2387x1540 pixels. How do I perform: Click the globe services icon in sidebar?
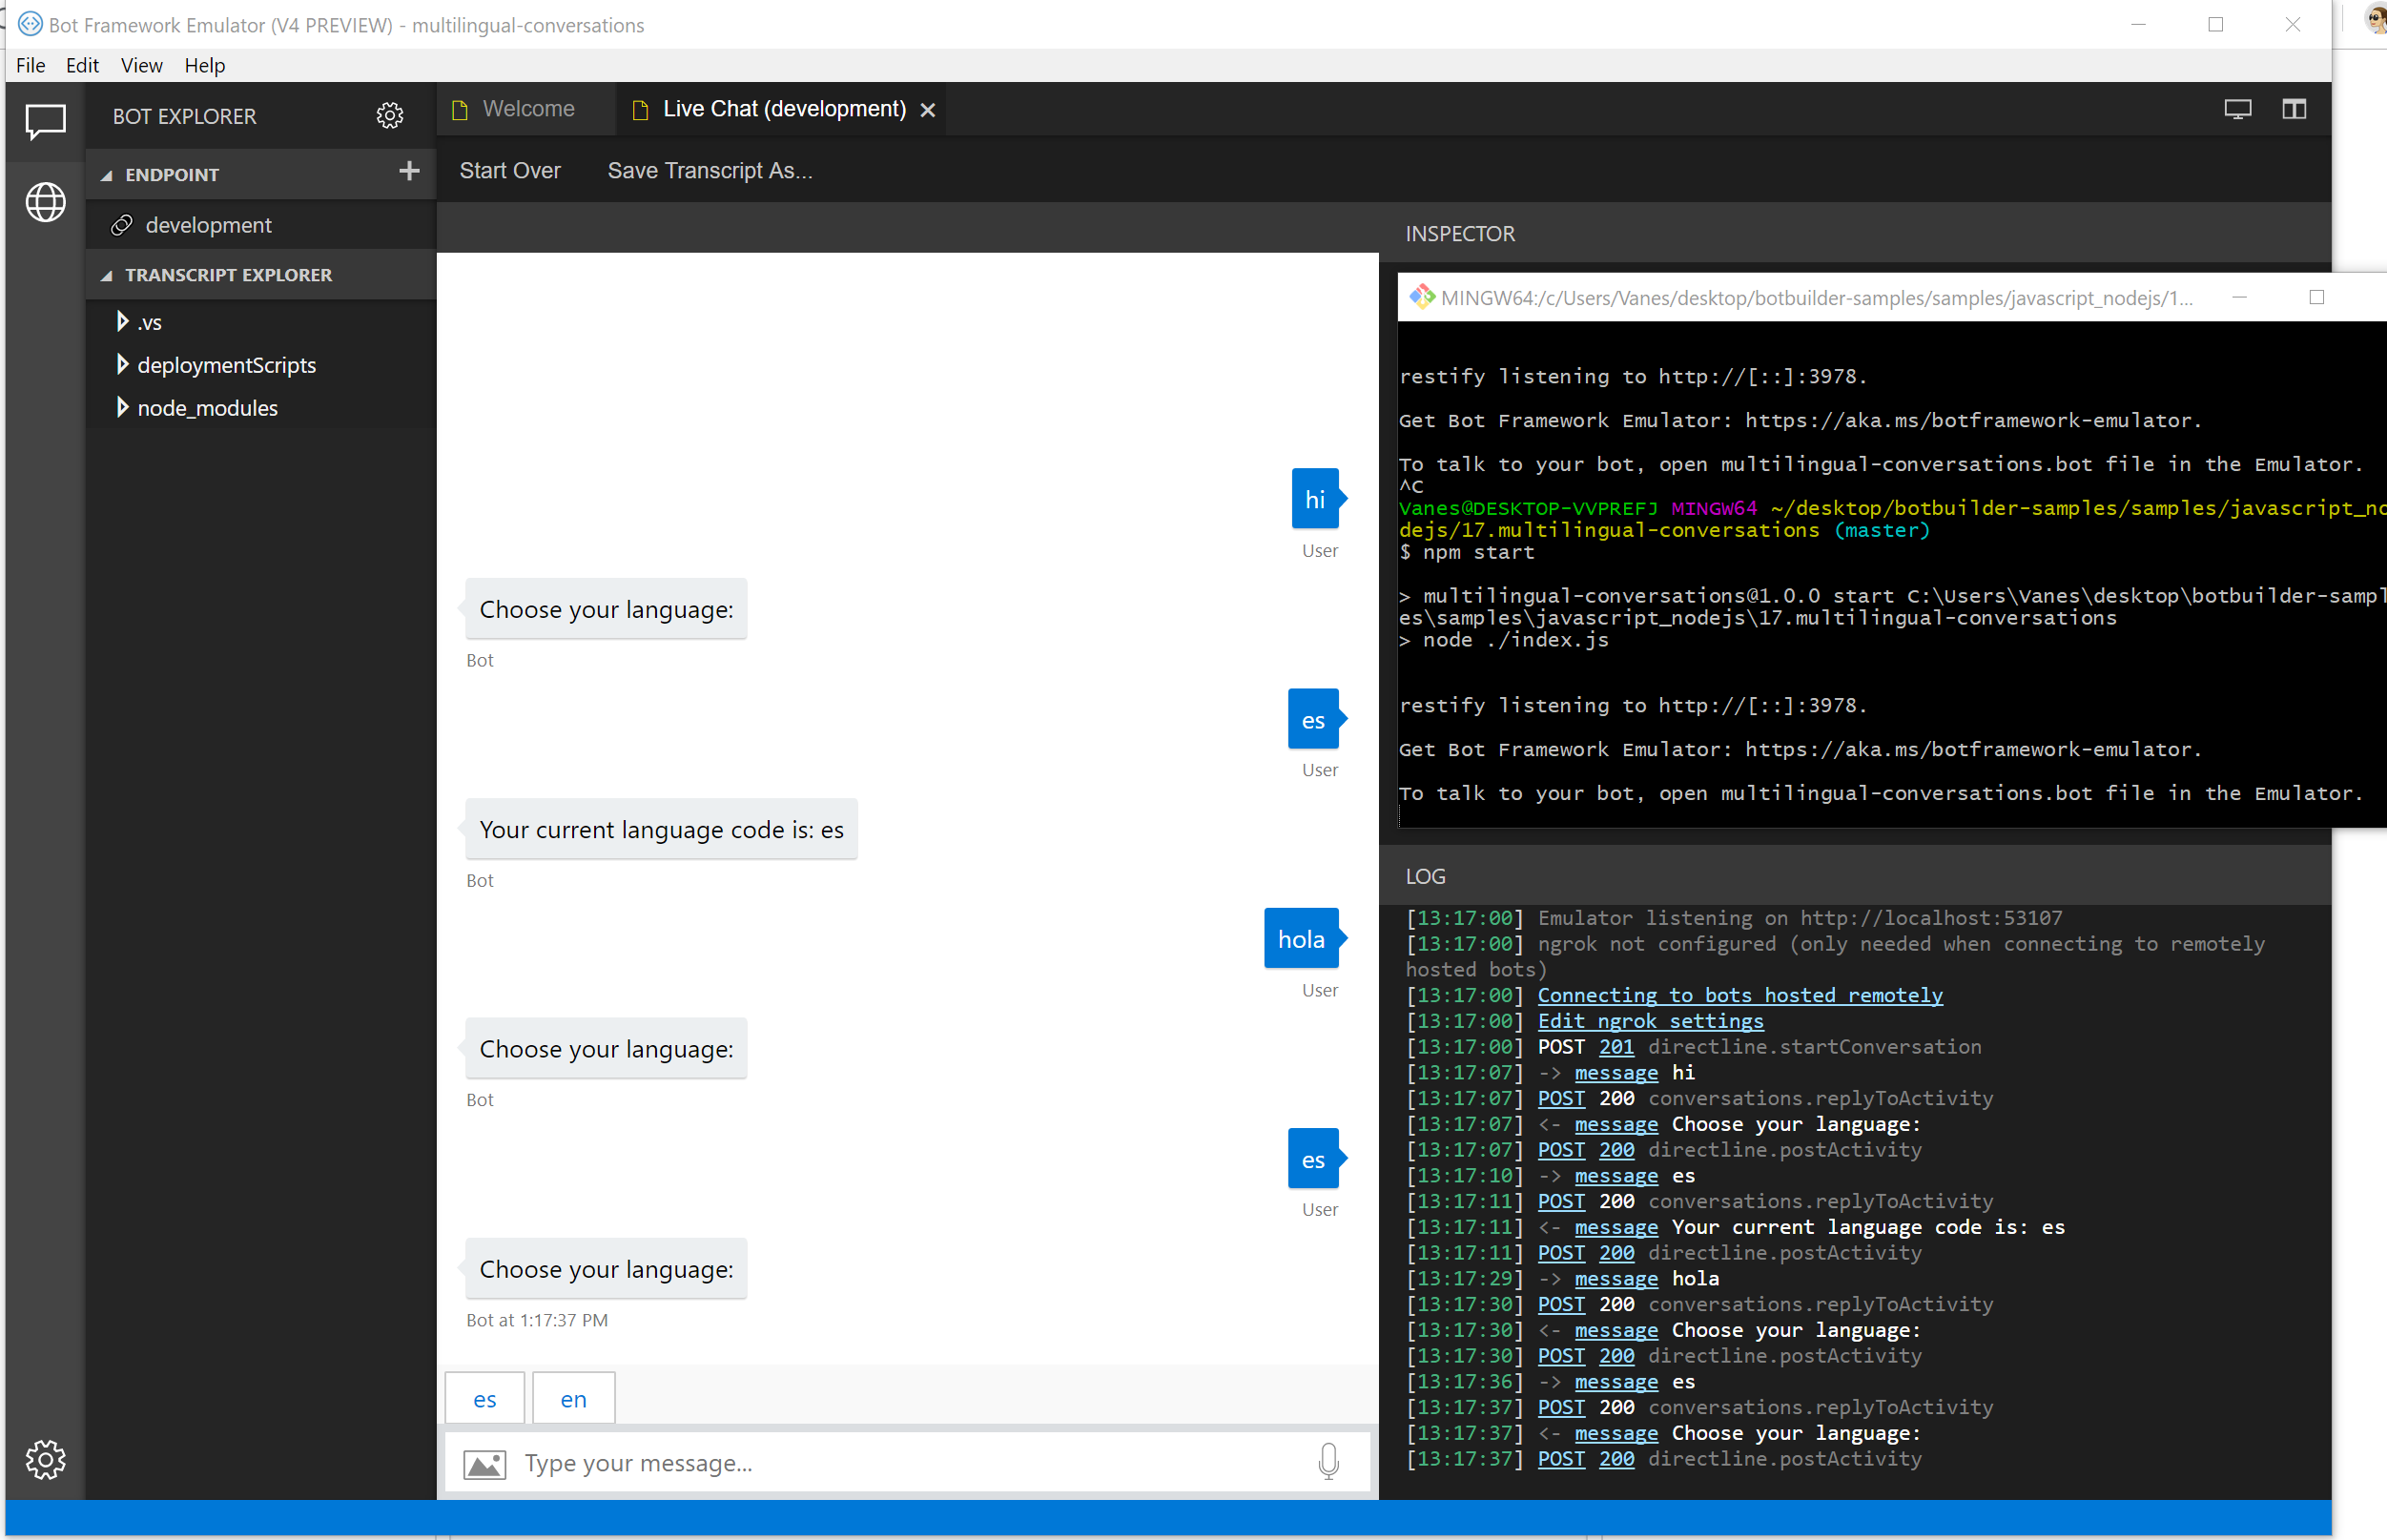click(x=45, y=203)
